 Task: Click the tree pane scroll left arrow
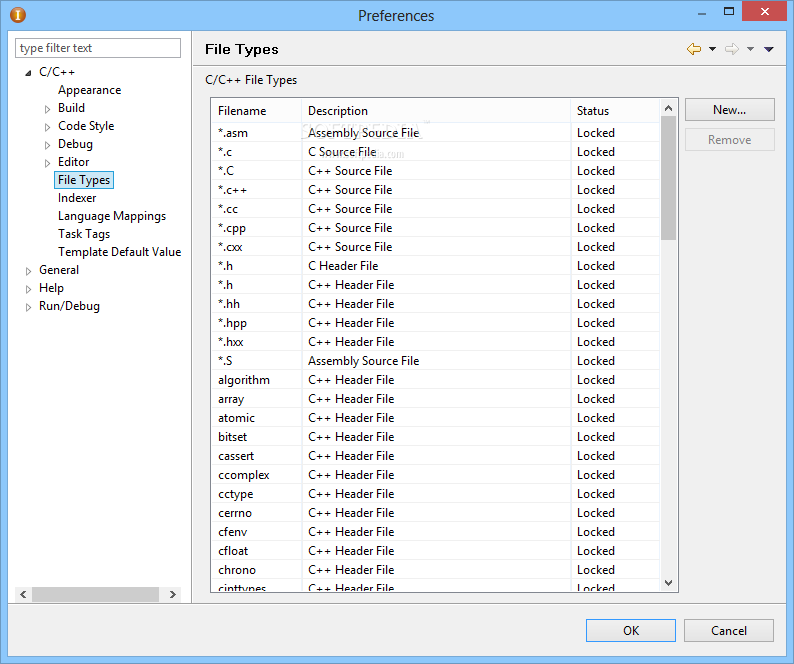tap(23, 594)
